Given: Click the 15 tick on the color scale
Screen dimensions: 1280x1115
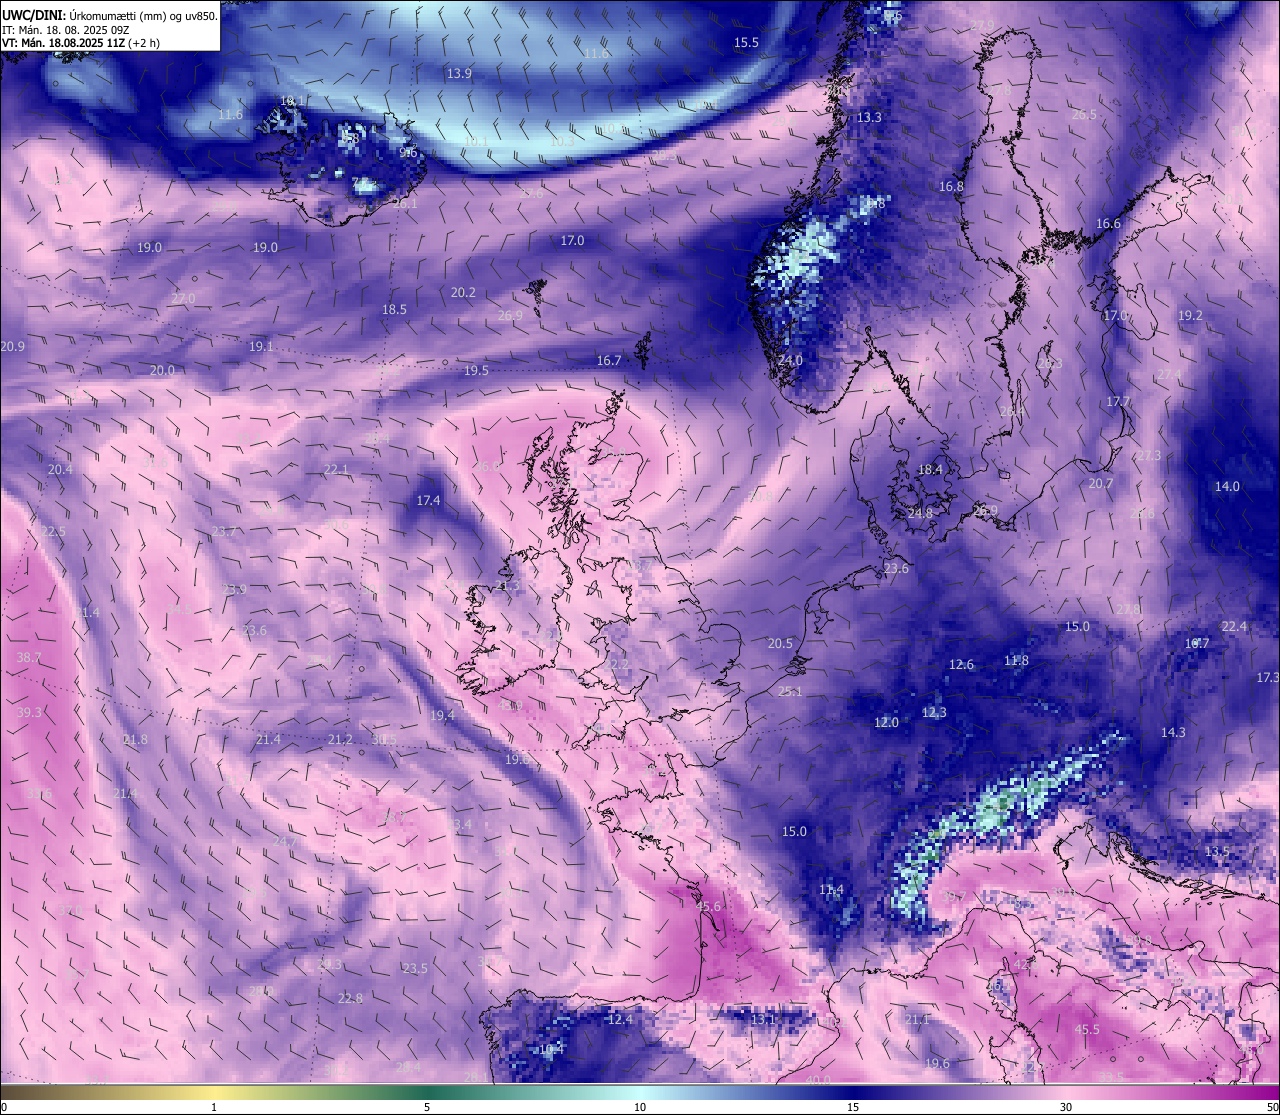Looking at the screenshot, I should 853,1107.
